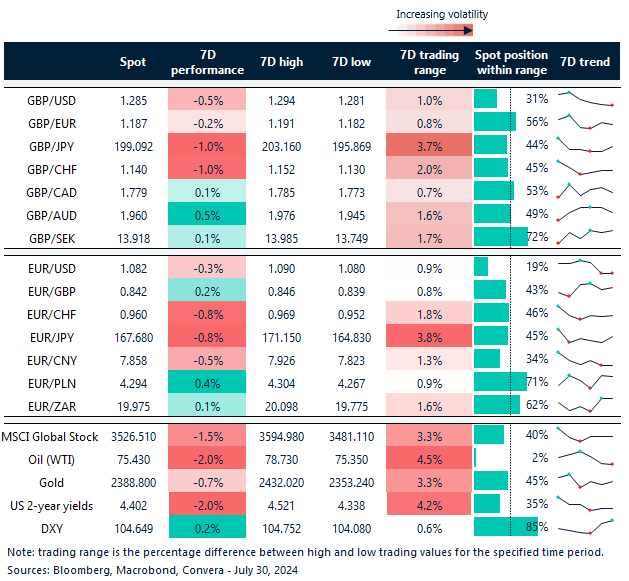Click the 7D performance column header
This screenshot has height=581, width=629.
coord(207,62)
